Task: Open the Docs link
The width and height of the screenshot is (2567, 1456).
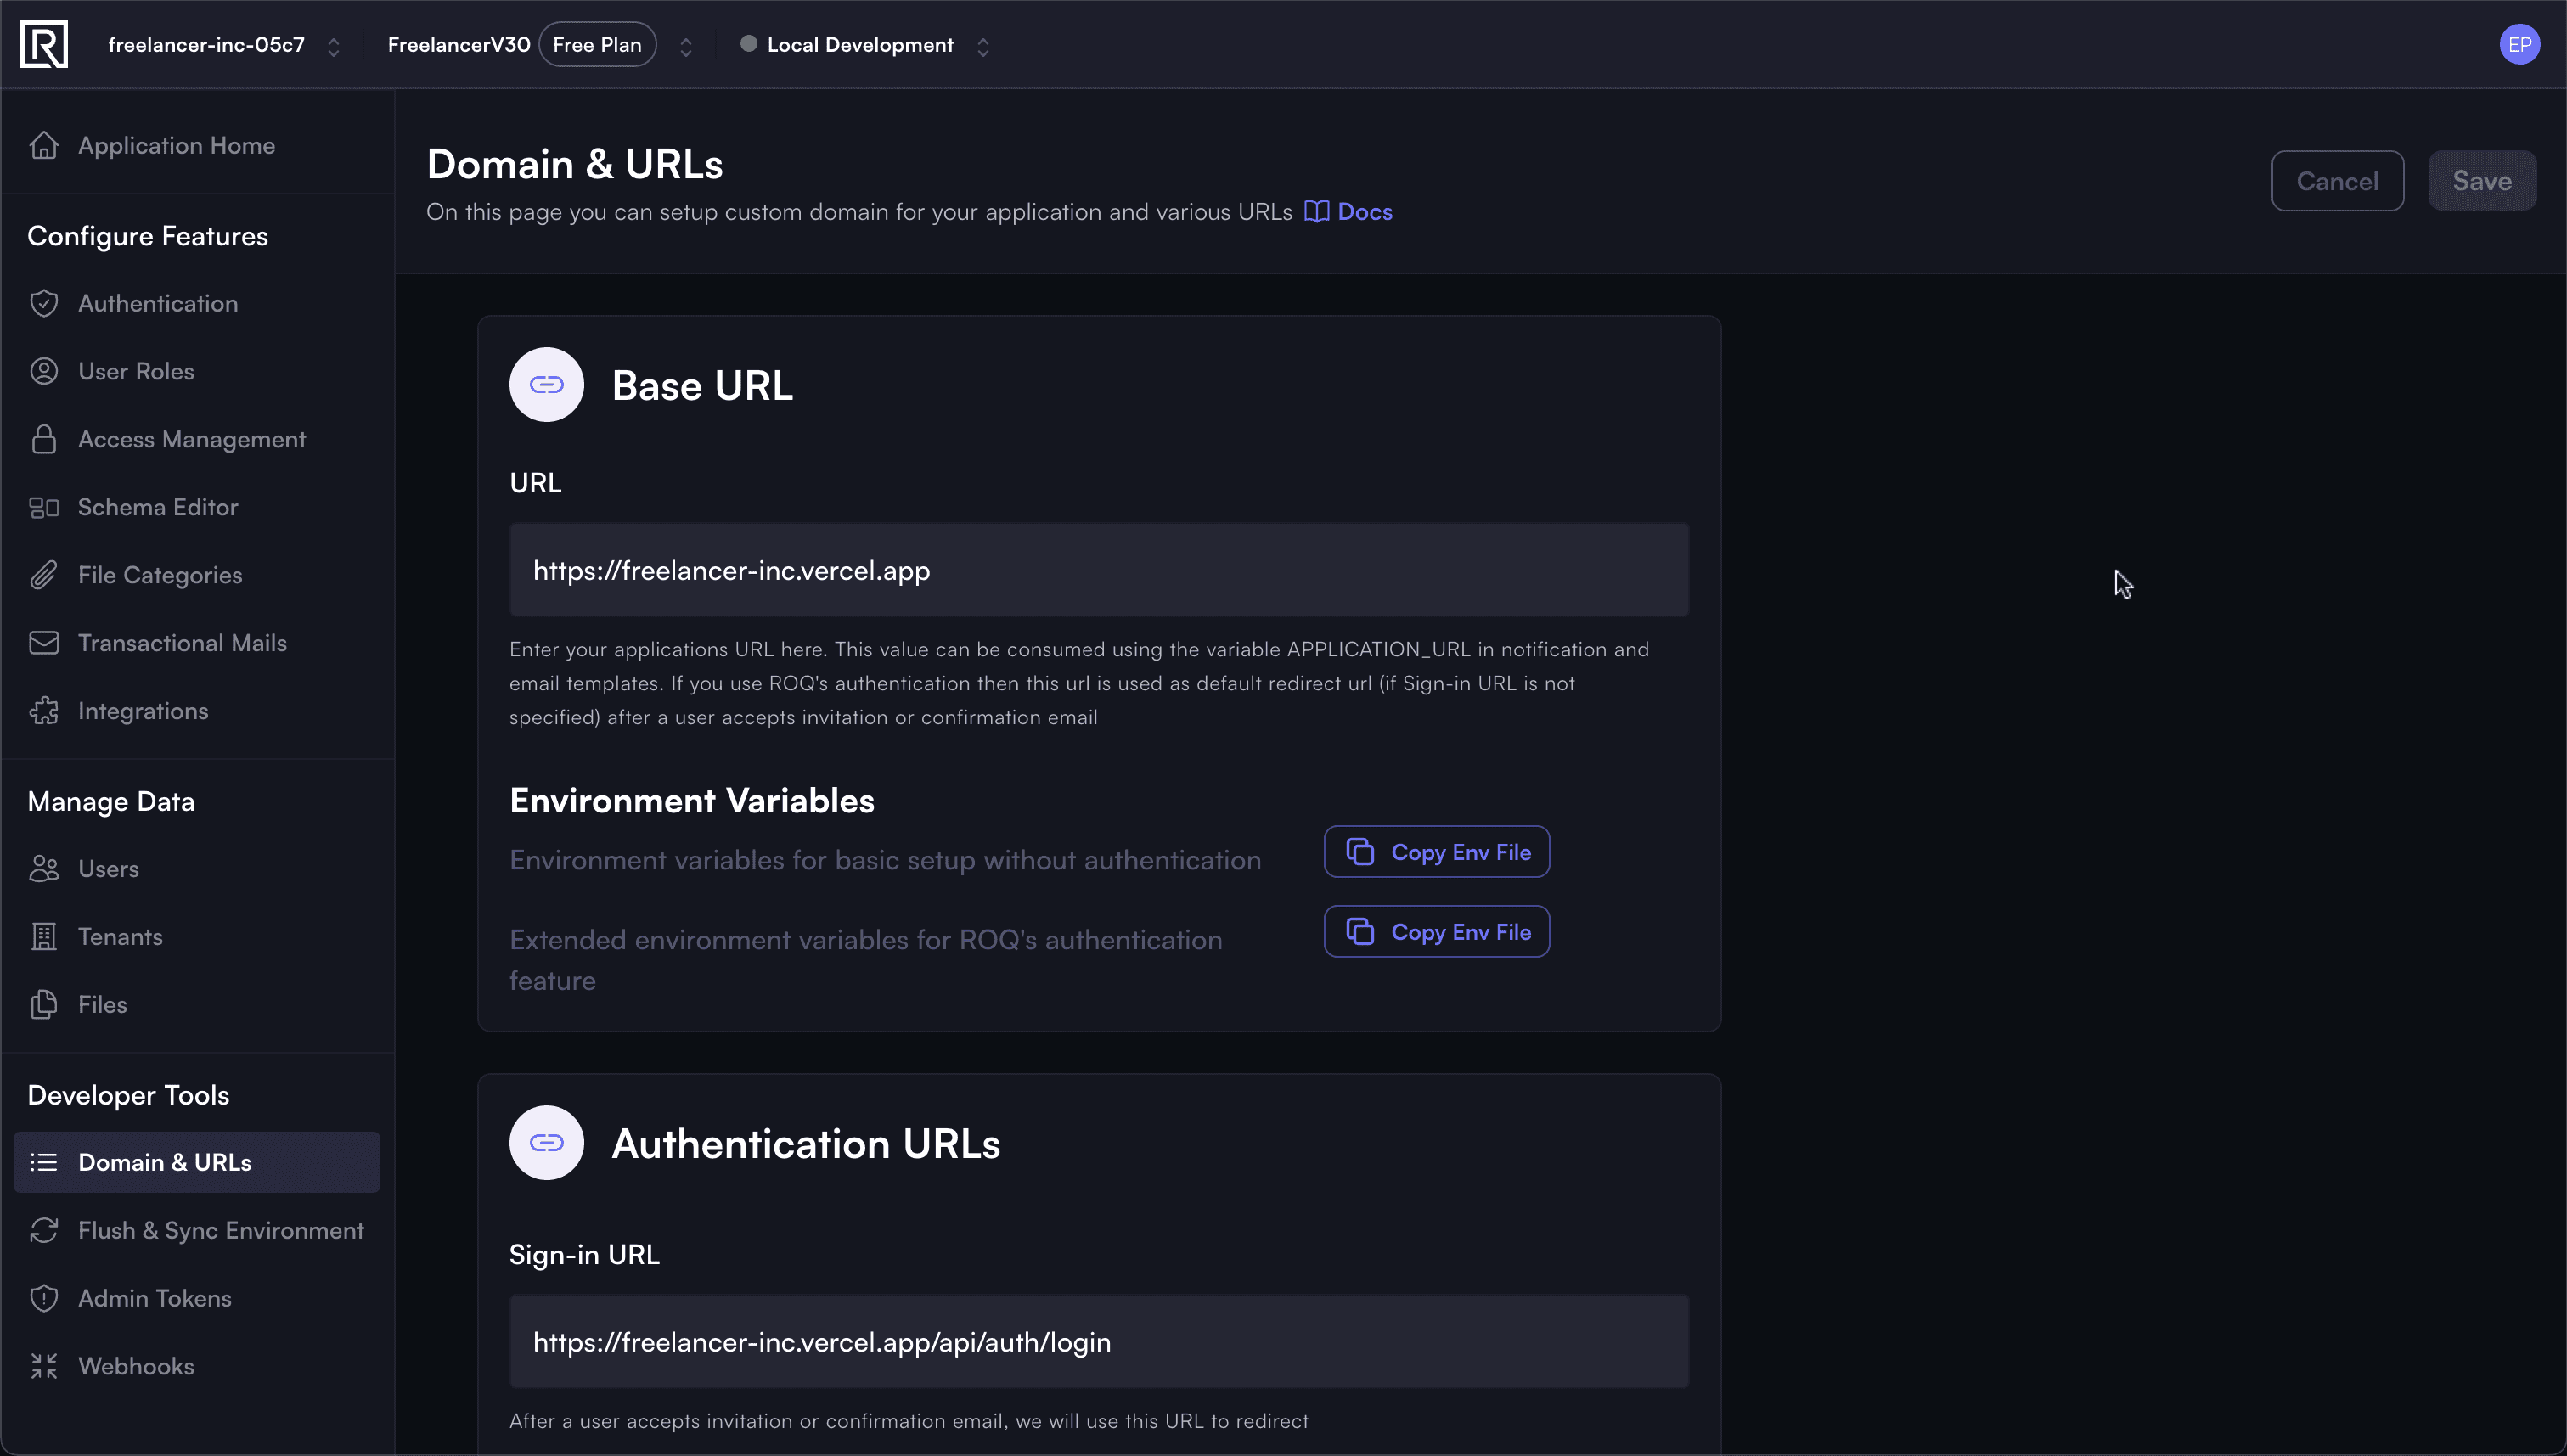Action: pos(1348,212)
